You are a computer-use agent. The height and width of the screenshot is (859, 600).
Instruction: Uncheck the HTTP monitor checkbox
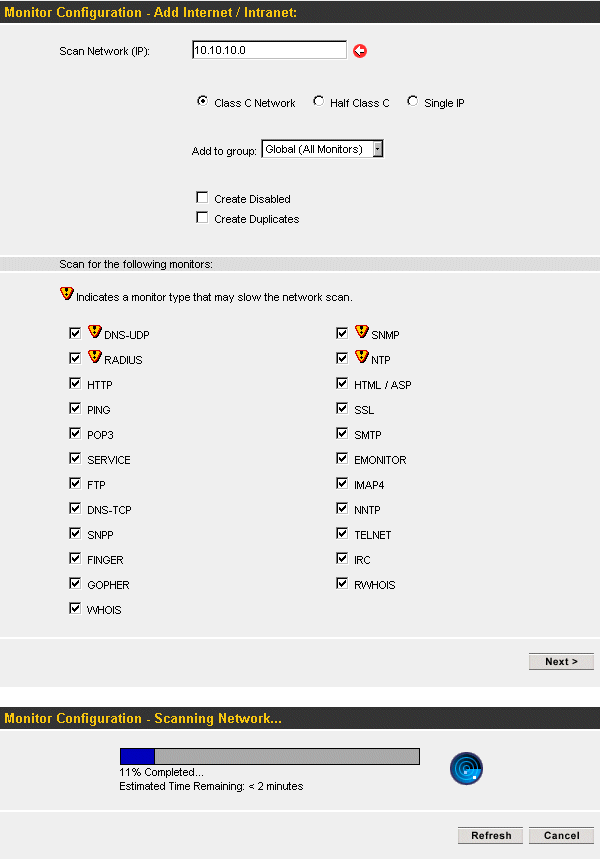[x=75, y=383]
